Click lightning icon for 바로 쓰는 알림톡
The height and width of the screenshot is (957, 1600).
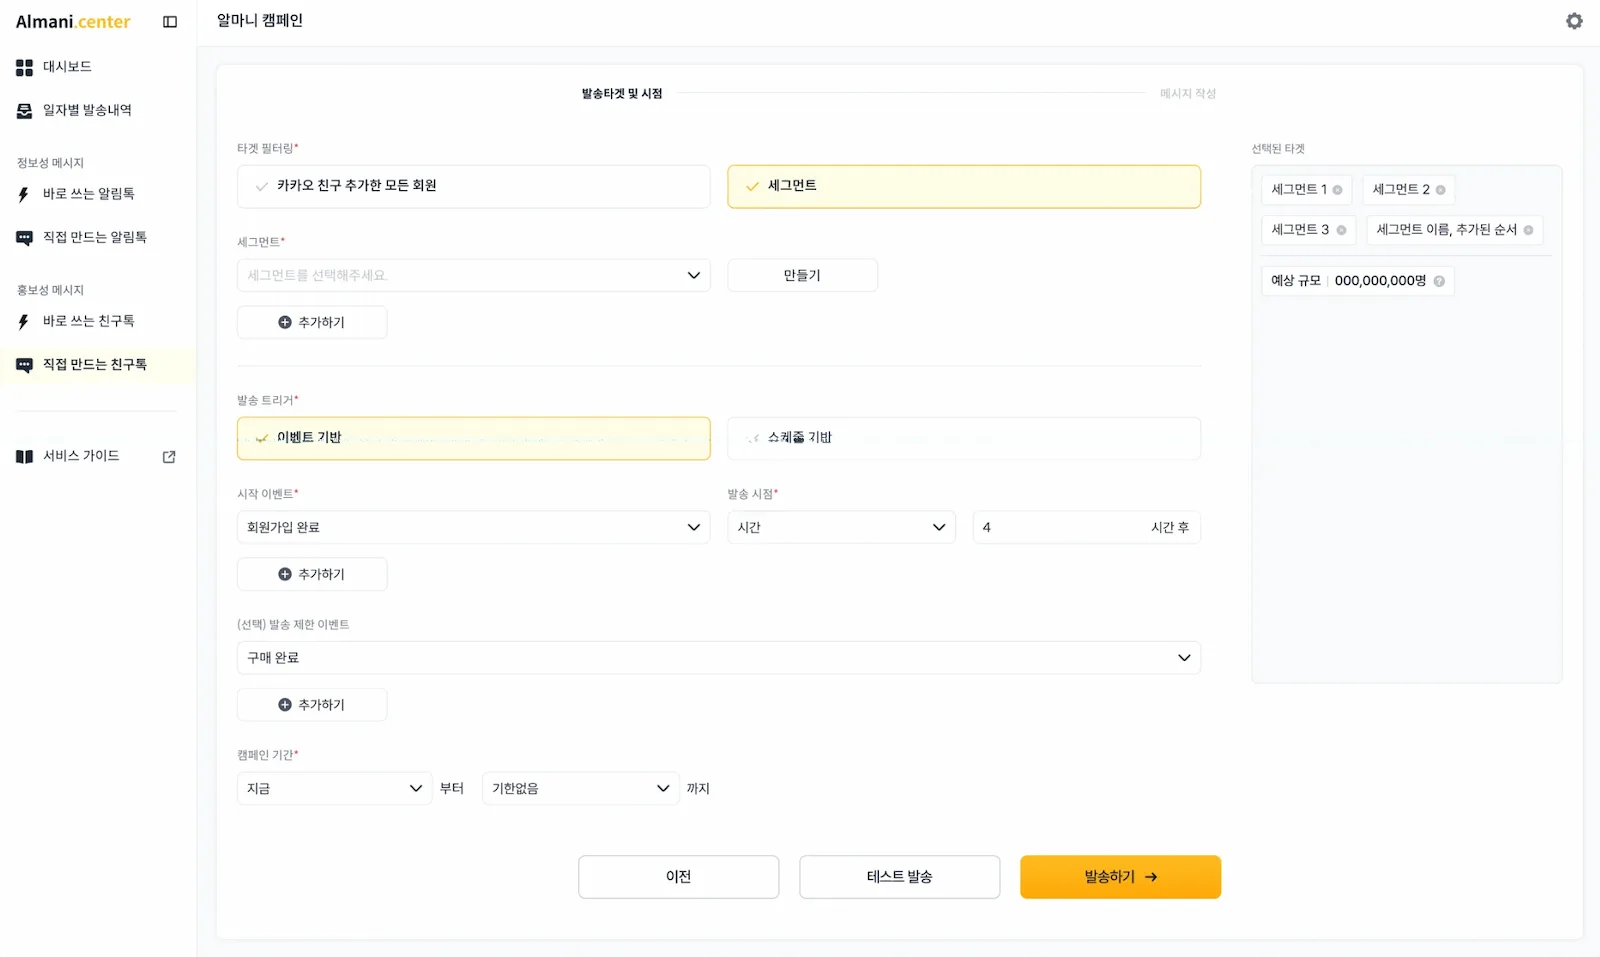pyautogui.click(x=24, y=194)
